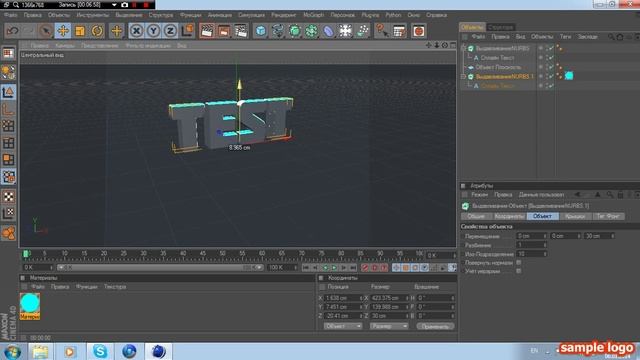
Task: Open the Plugins menu
Action: tap(370, 15)
